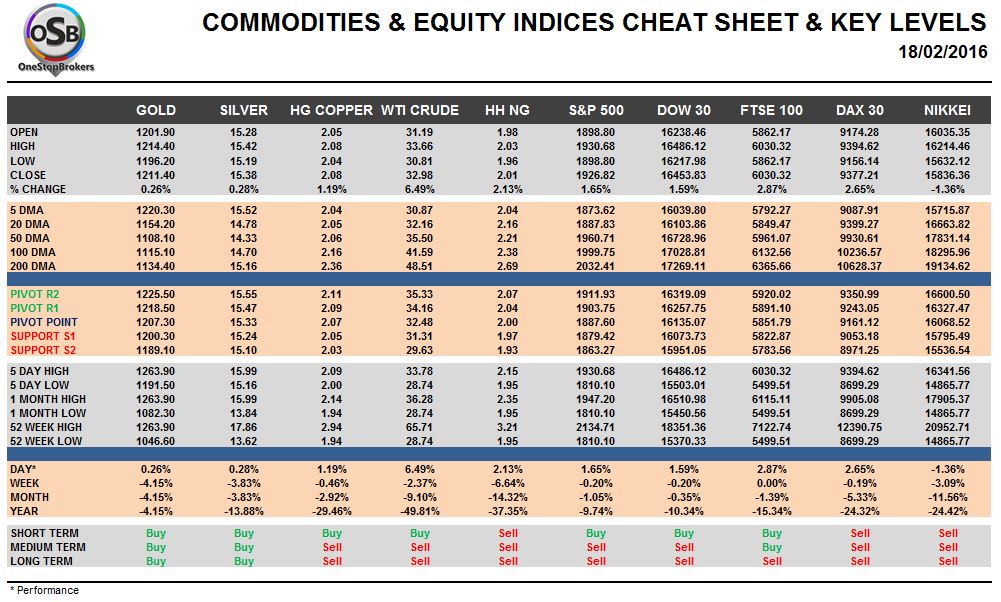Select the Gold OPEN value 1201.90
1001x602 pixels.
(156, 132)
